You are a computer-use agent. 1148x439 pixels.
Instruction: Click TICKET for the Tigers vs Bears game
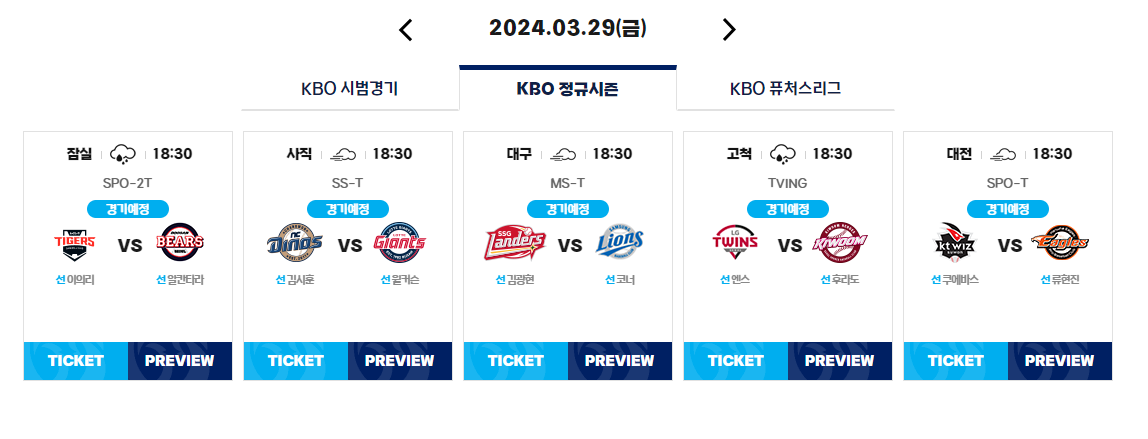(x=76, y=361)
